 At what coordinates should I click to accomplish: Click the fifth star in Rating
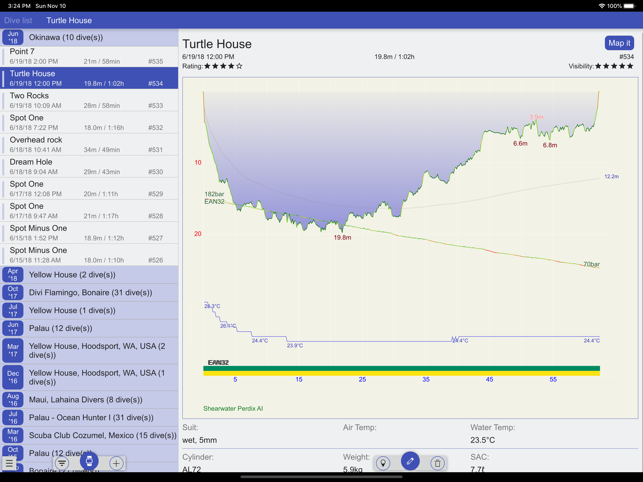click(x=239, y=66)
